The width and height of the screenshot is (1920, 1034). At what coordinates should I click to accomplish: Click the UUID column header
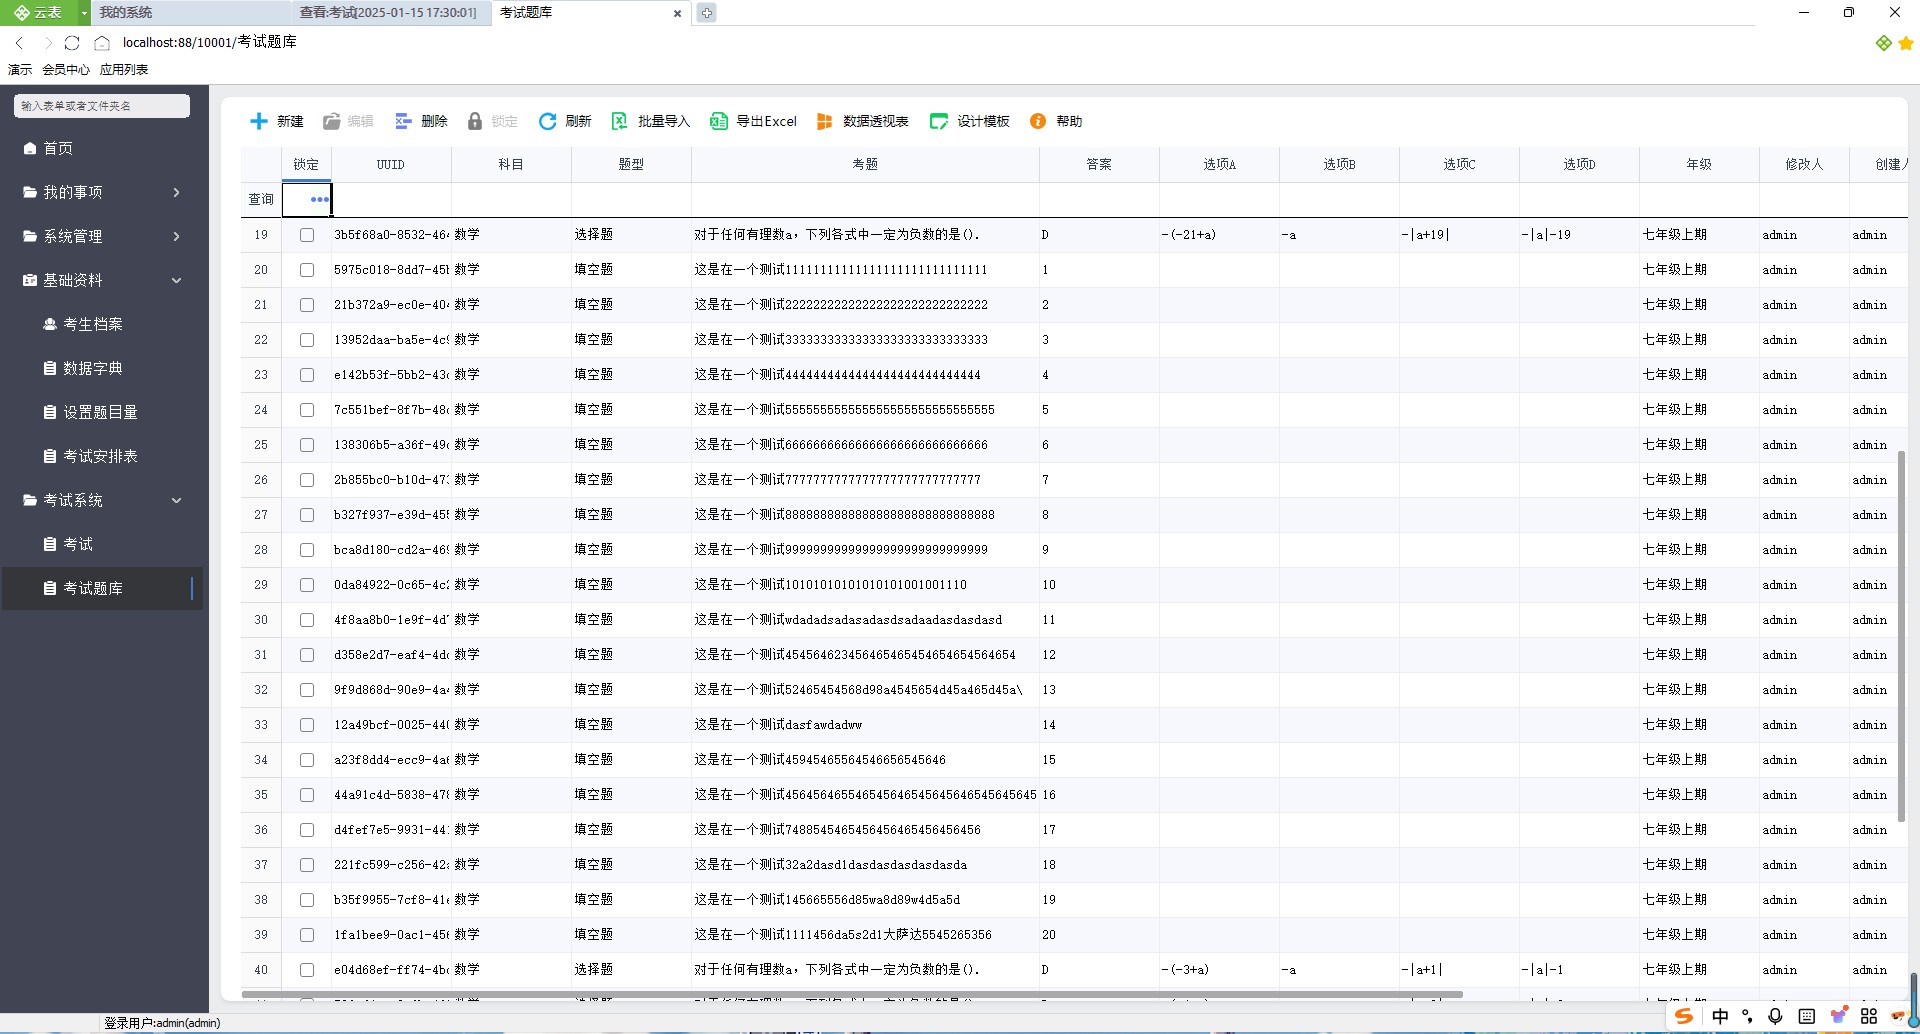[391, 165]
